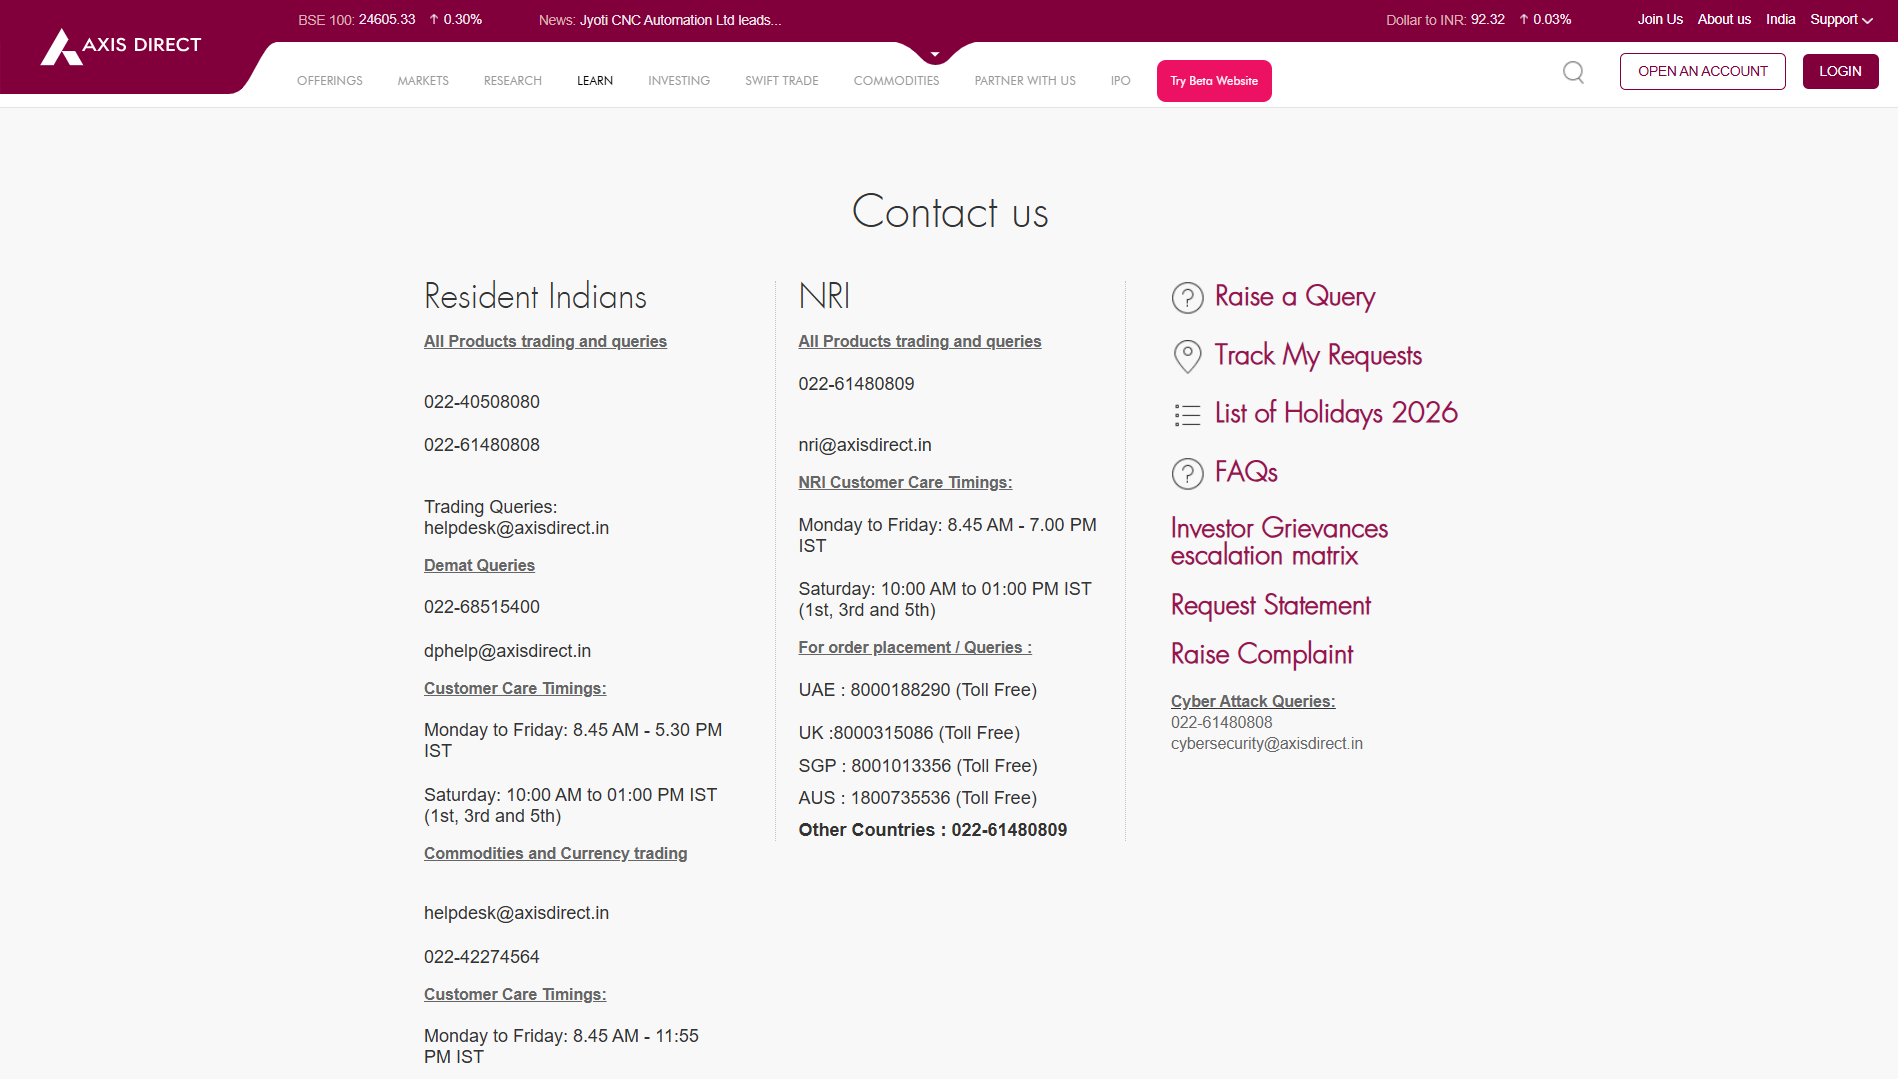Click the Login button
1898x1079 pixels.
(1841, 71)
